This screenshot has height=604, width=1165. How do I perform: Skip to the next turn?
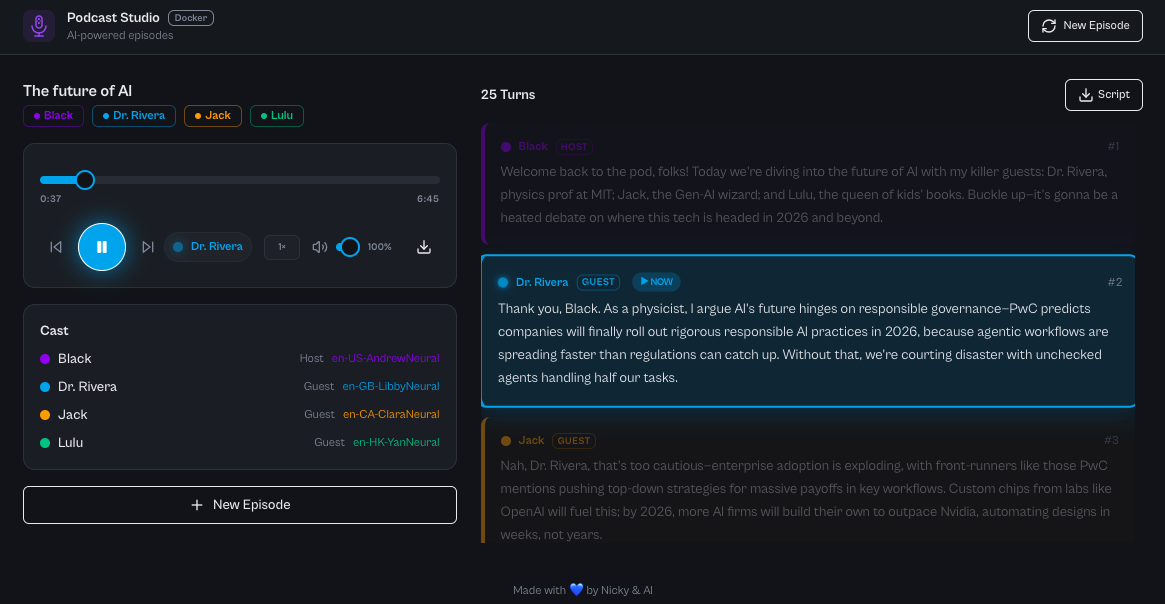(148, 247)
